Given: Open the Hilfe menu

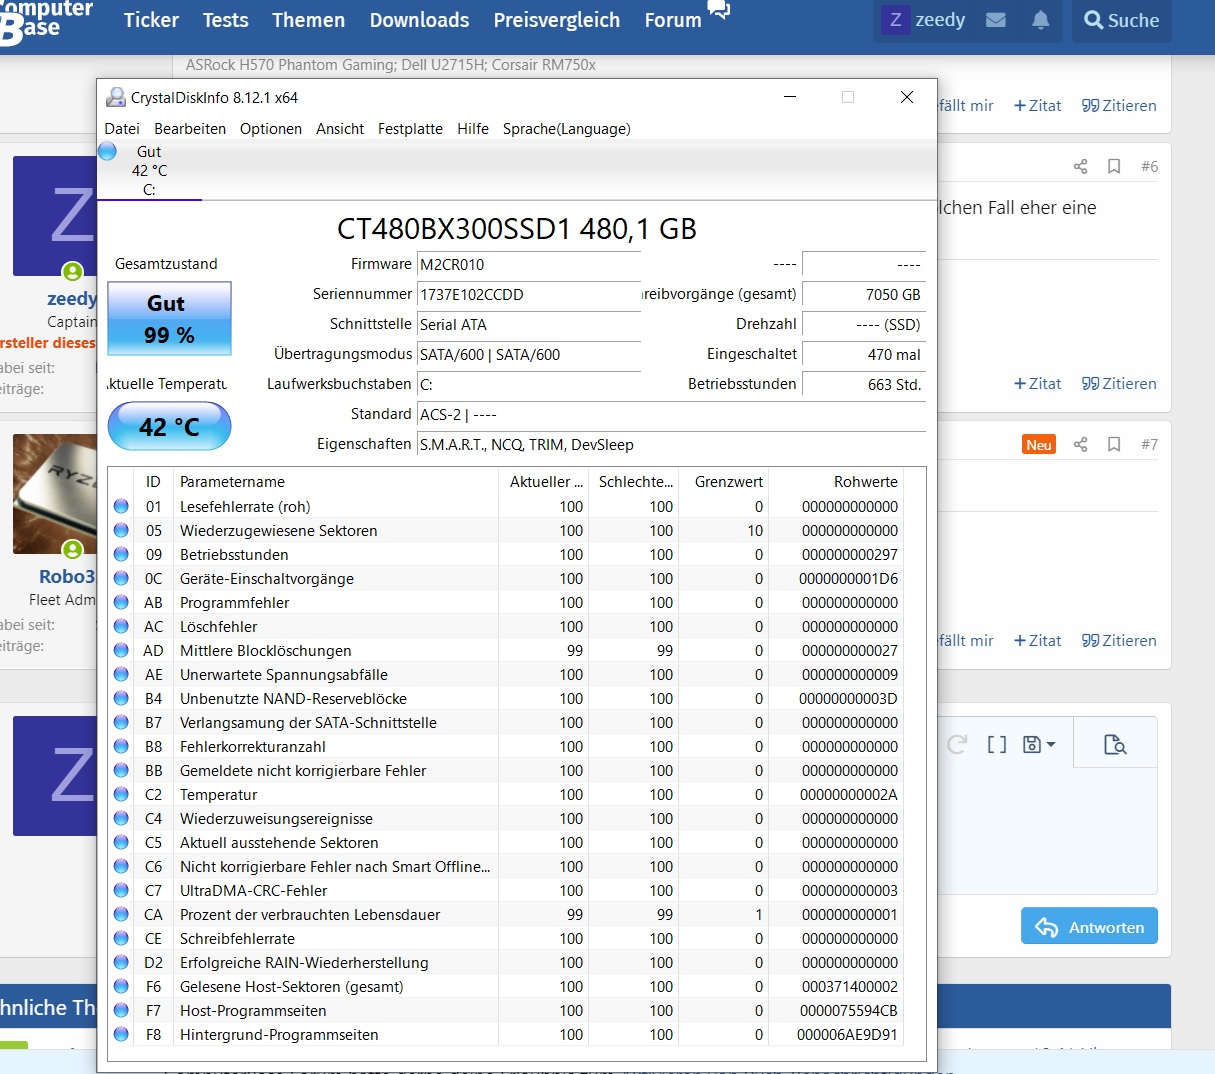Looking at the screenshot, I should click(x=473, y=129).
